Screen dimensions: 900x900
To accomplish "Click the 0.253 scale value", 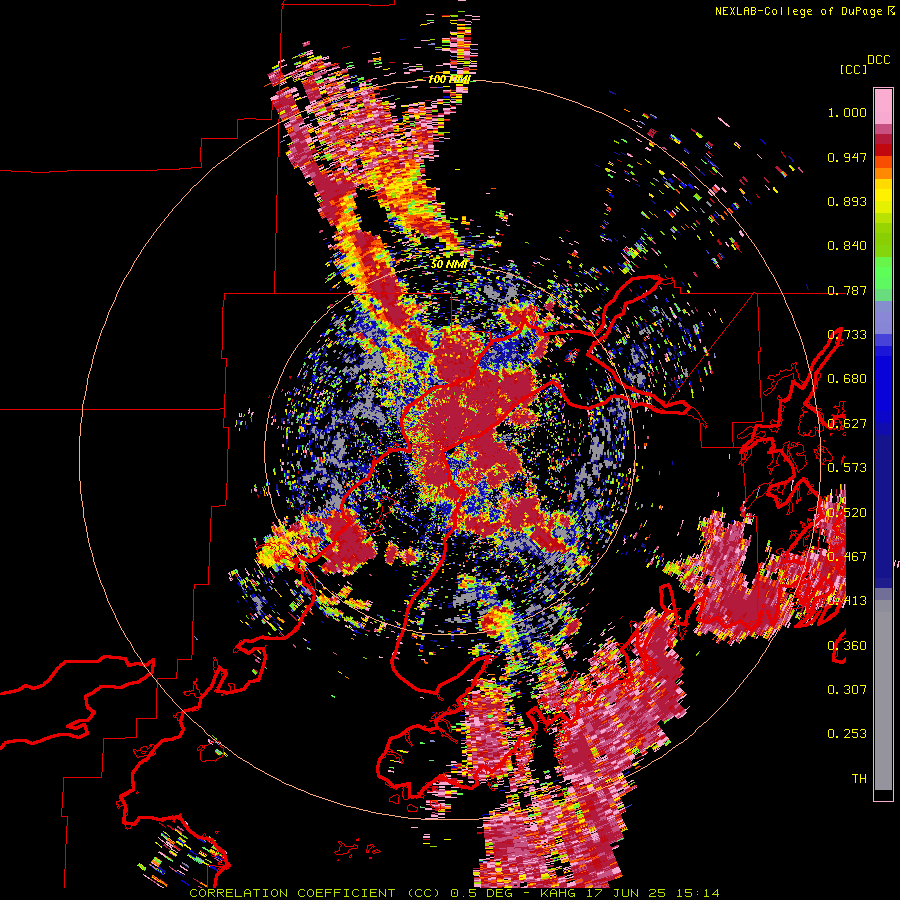I will pos(847,734).
